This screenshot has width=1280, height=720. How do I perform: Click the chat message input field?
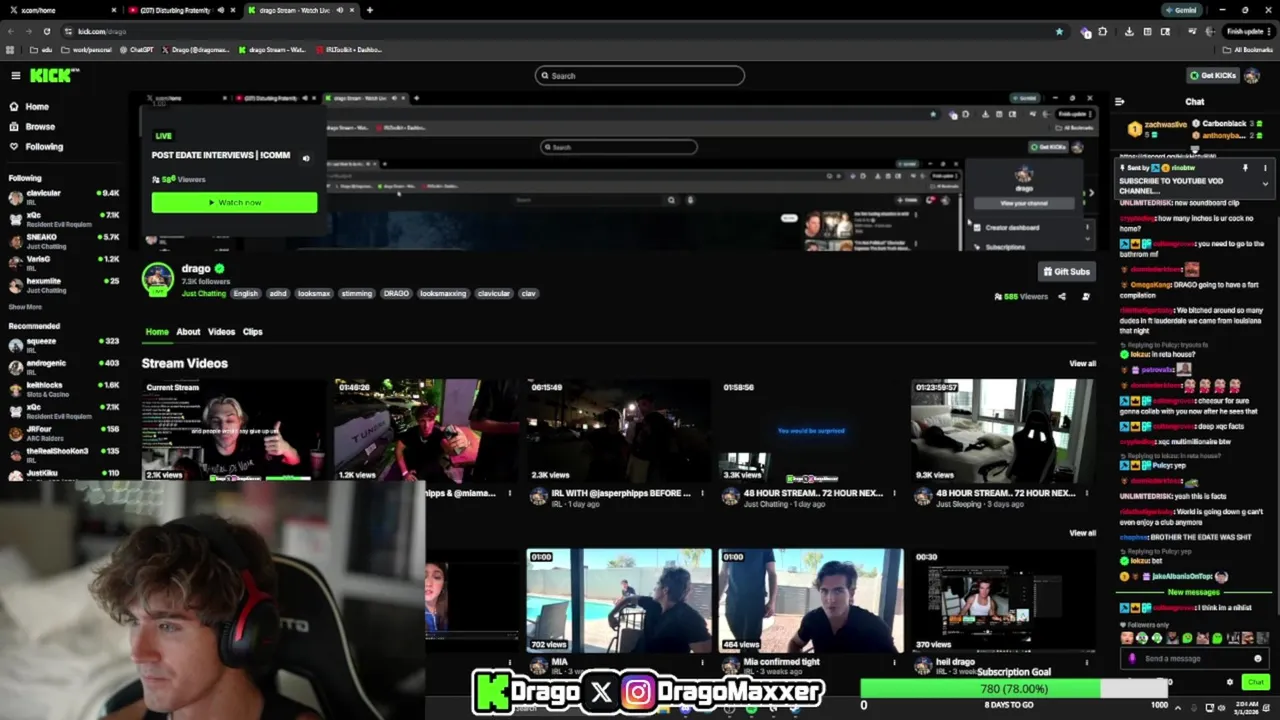pos(1195,659)
